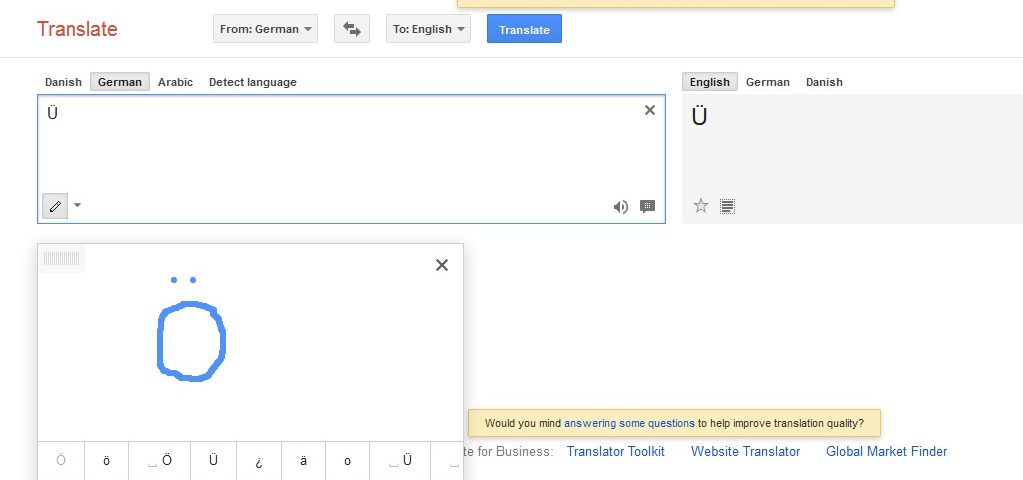This screenshot has height=480, width=1023.
Task: Toggle the handwriting pencil input tool
Action: tap(55, 206)
